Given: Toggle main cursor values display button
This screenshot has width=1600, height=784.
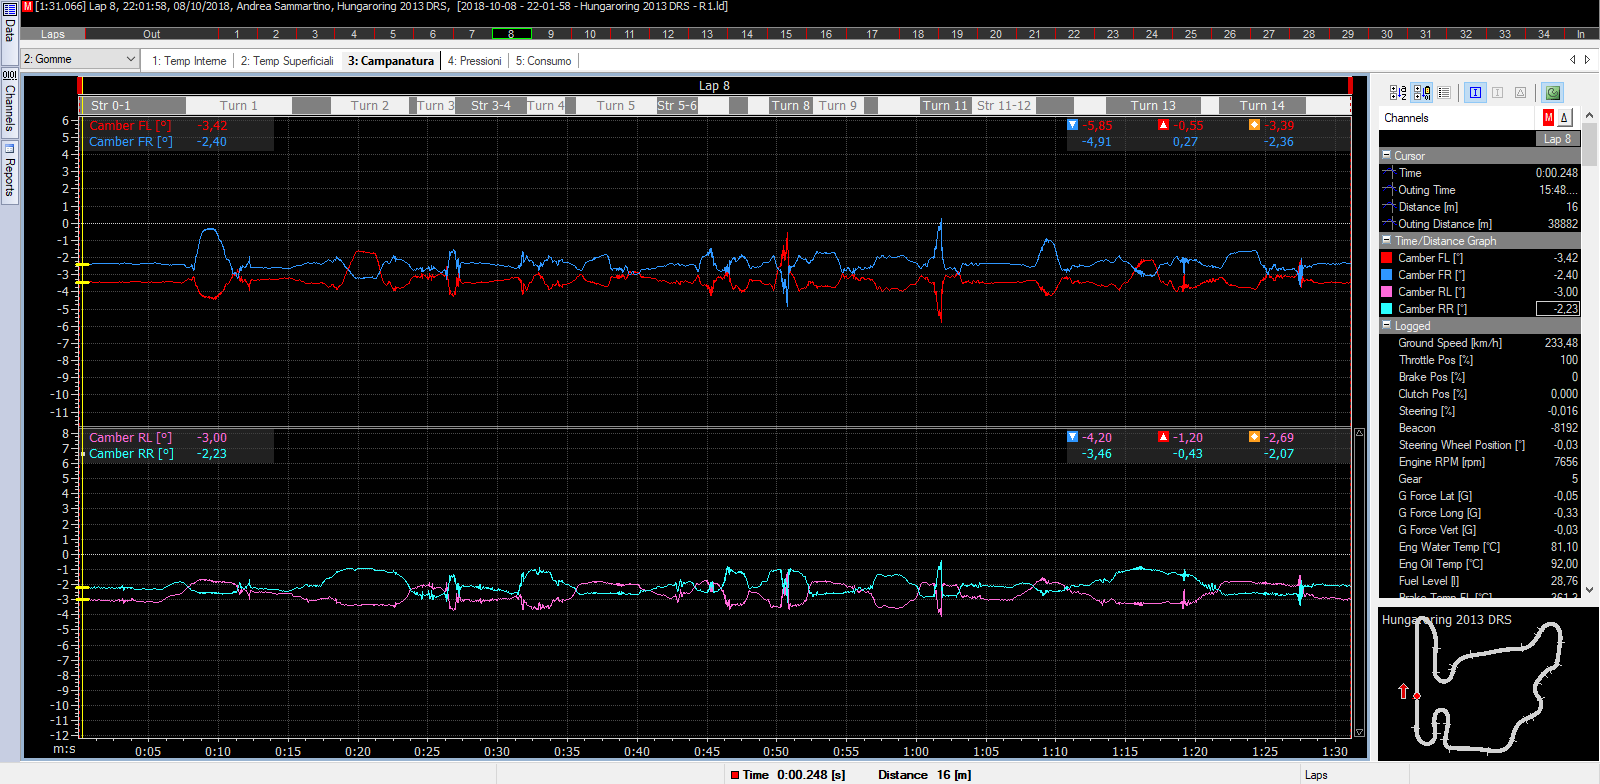Looking at the screenshot, I should [x=1476, y=93].
